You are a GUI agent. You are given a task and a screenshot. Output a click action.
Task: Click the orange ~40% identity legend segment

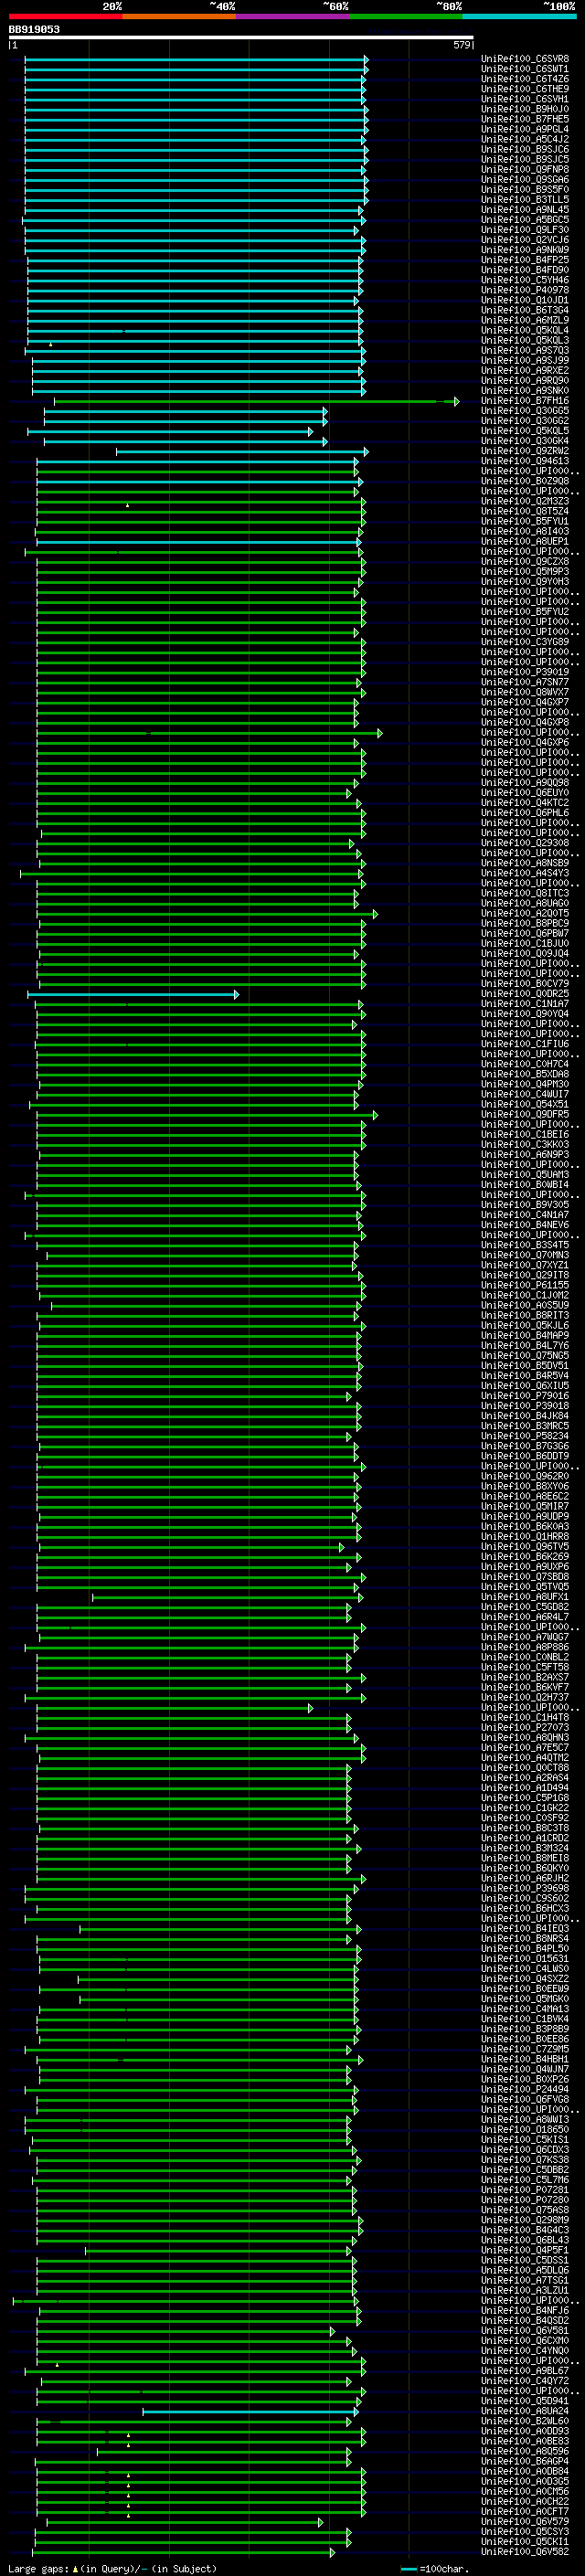pos(179,16)
